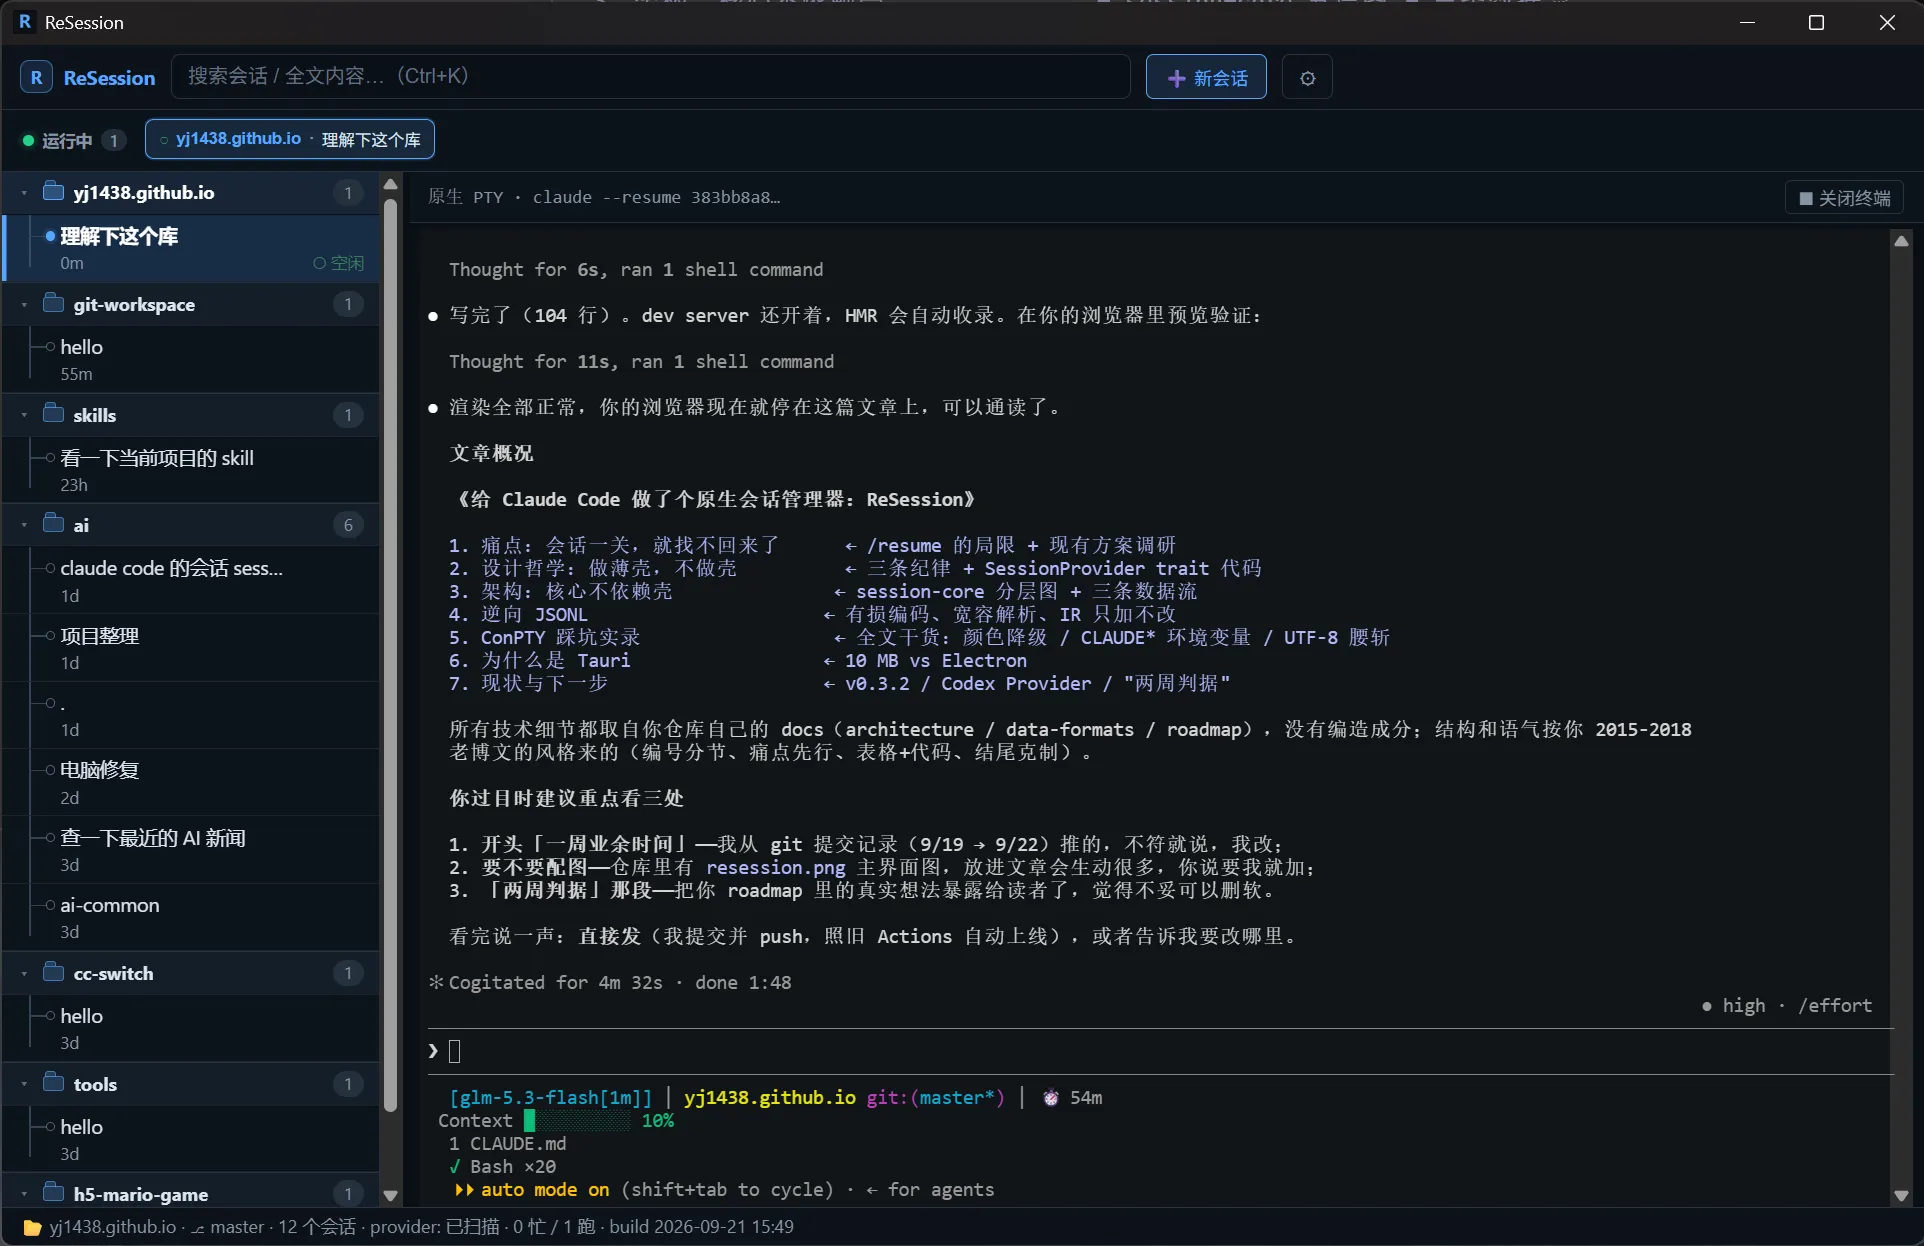Viewport: 1924px width, 1246px height.
Task: Click the clock icon next to 54m
Action: click(1050, 1097)
